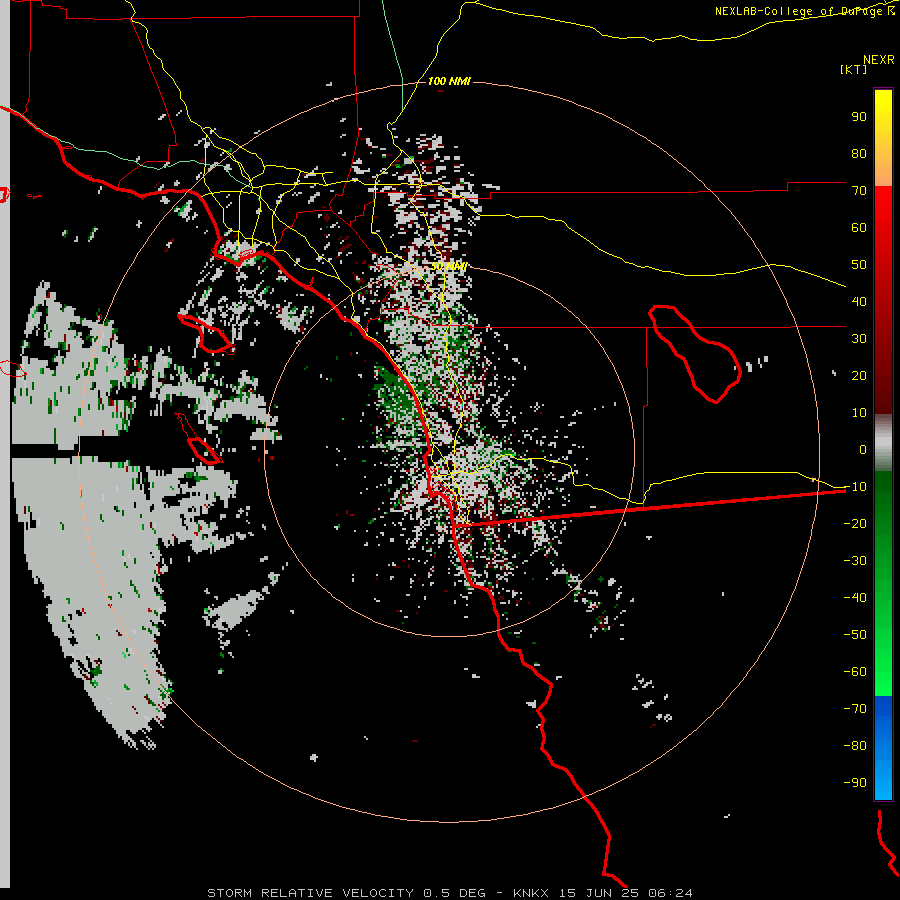The width and height of the screenshot is (900, 900).
Task: Click the 0 knot scale label
Action: (x=863, y=450)
